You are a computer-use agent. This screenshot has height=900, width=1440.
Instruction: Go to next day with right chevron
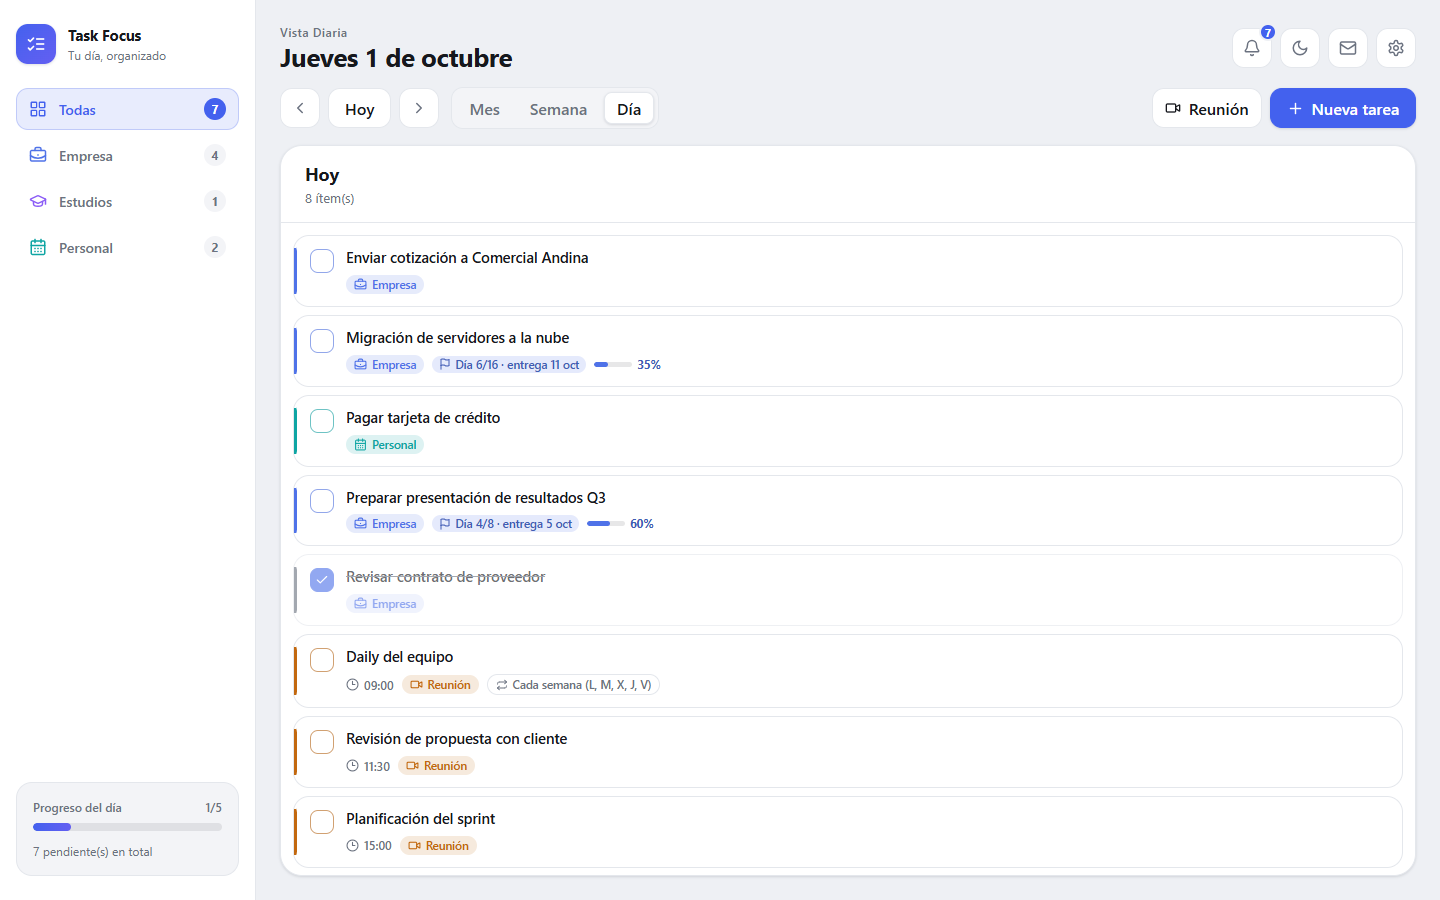point(419,108)
